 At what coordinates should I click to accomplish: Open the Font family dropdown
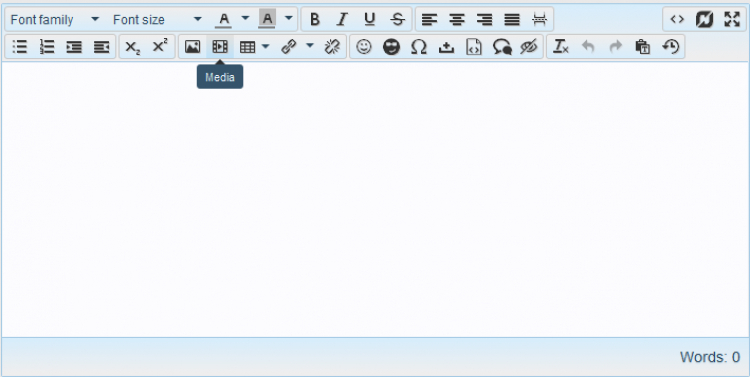tap(55, 20)
